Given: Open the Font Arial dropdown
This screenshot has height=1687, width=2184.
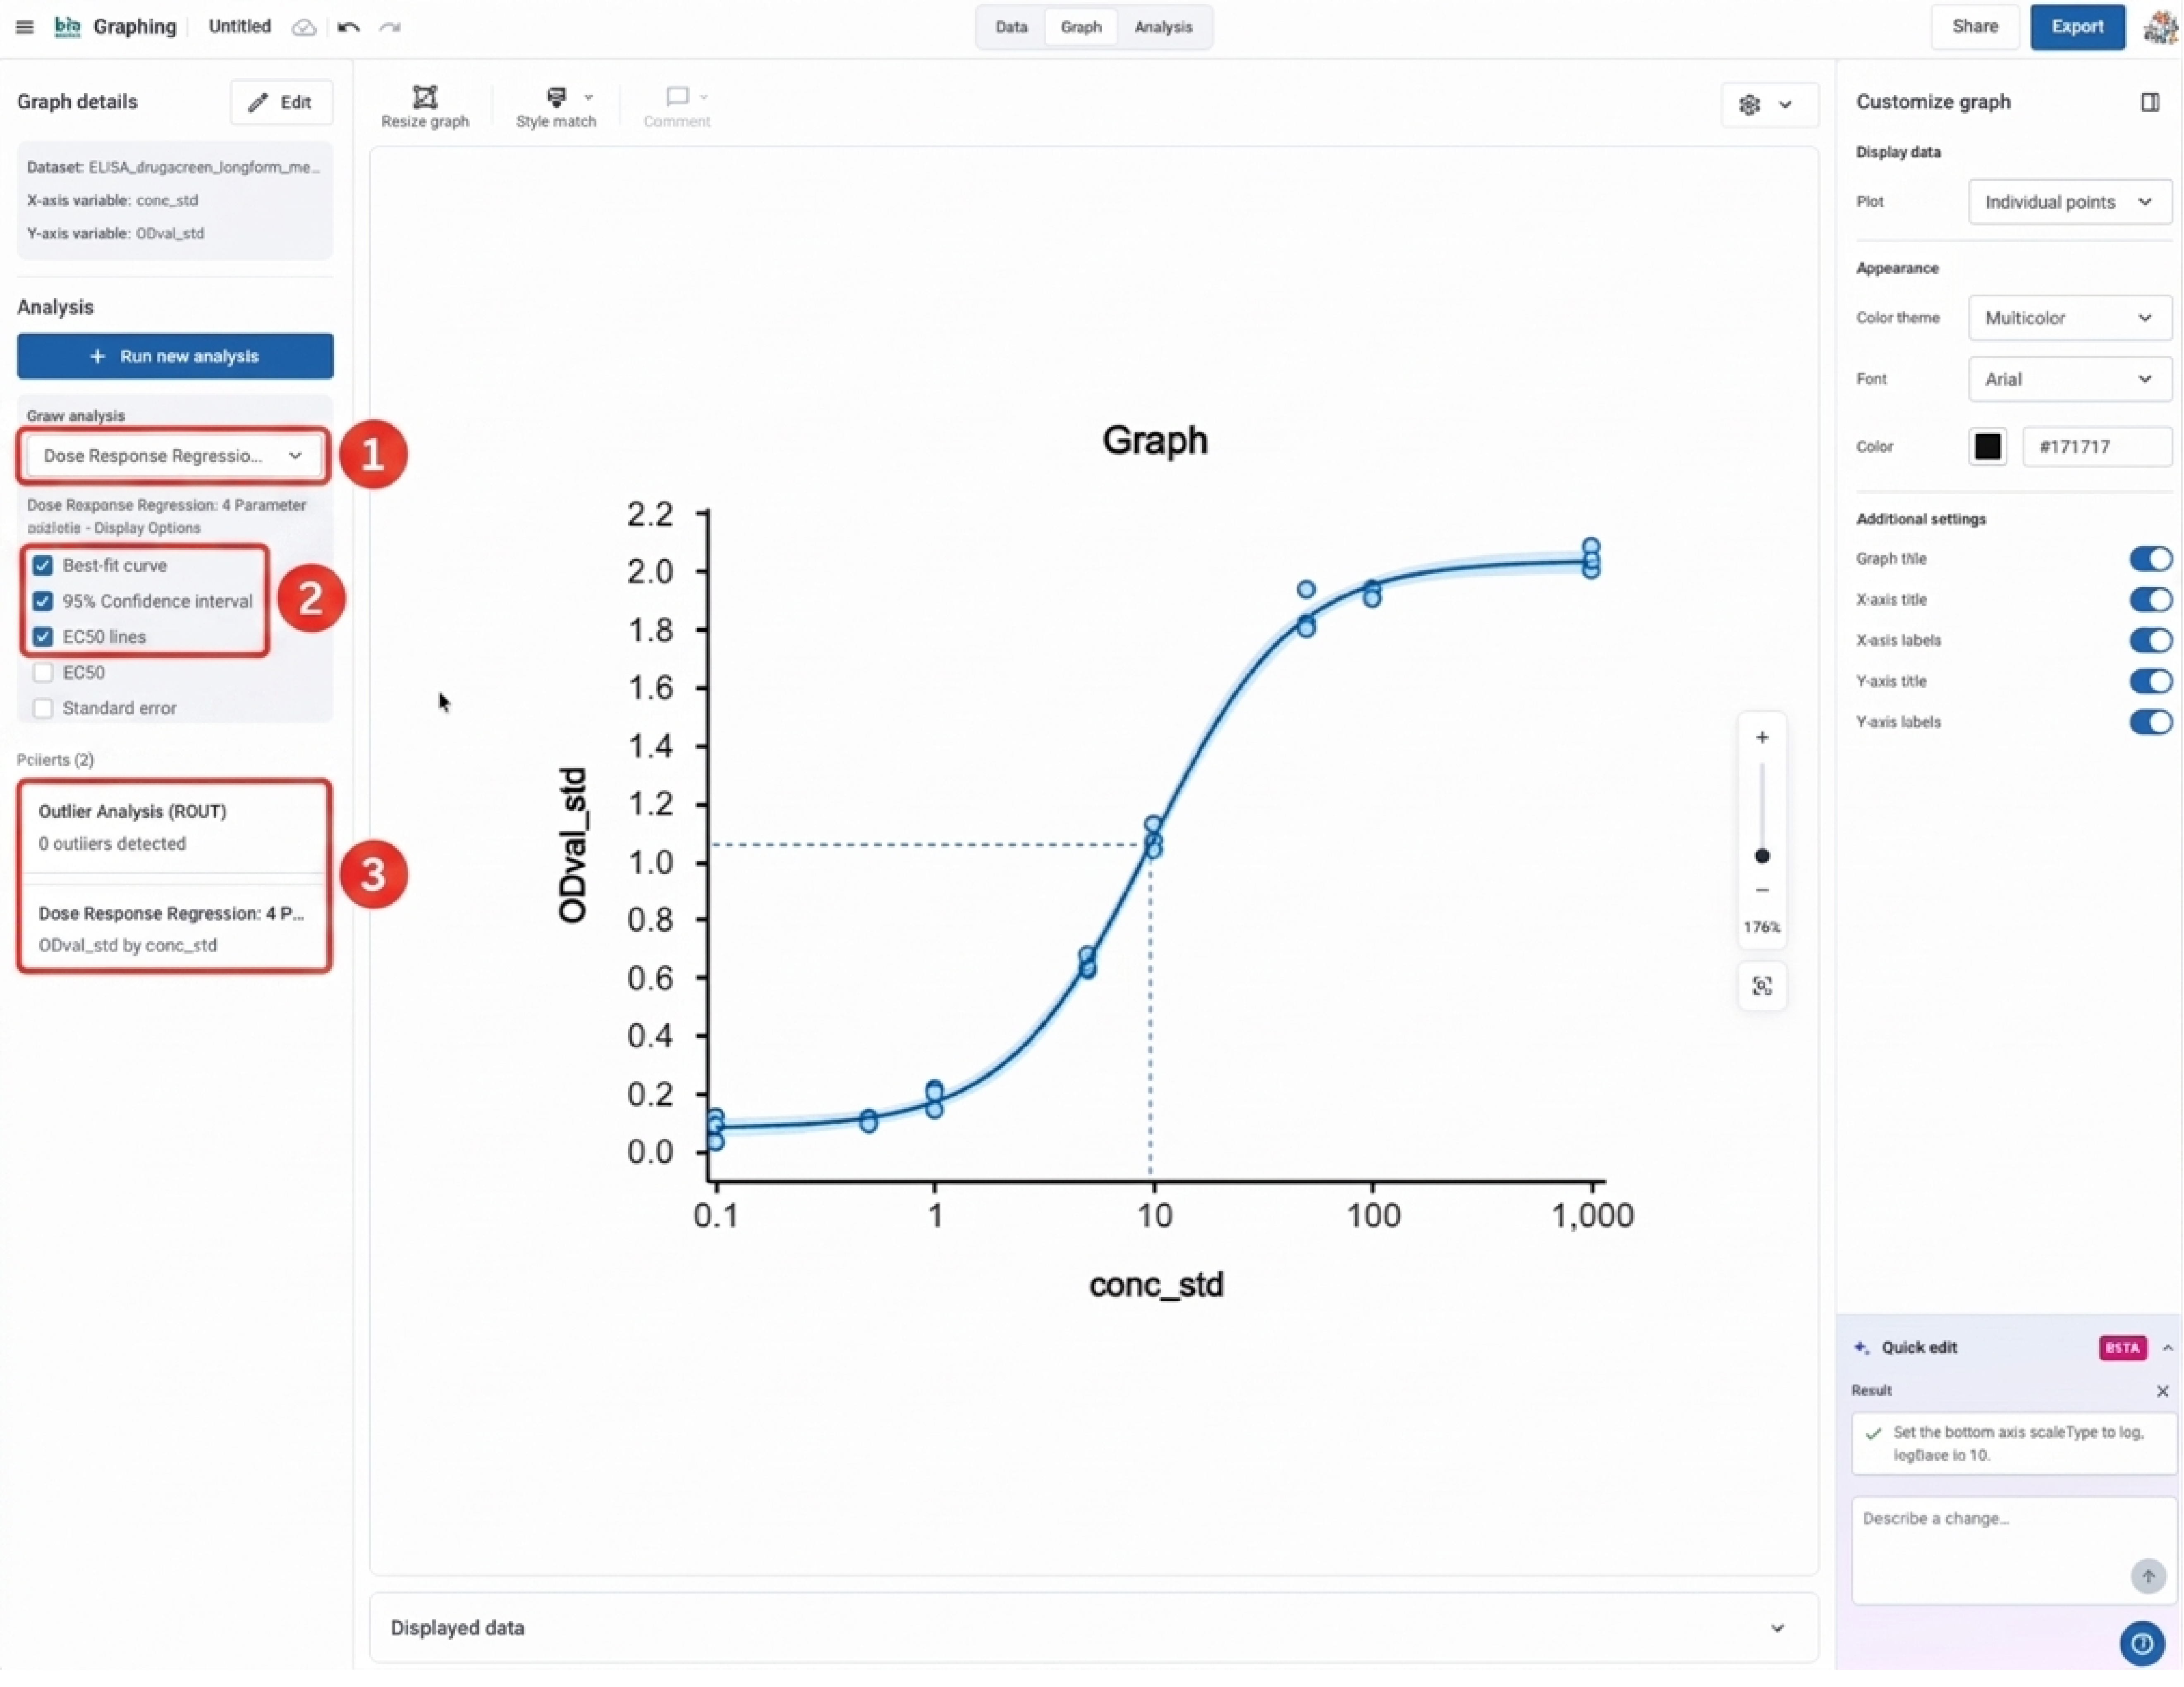Looking at the screenshot, I should point(2070,379).
